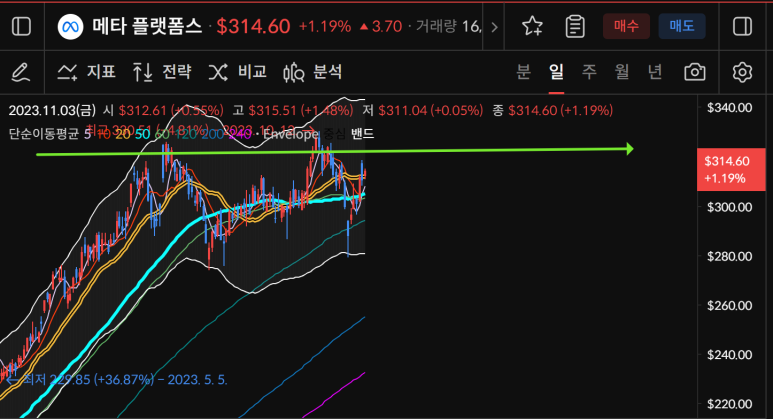This screenshot has width=773, height=419.
Task: Click the $280.00 price axis label
Action: coord(730,256)
